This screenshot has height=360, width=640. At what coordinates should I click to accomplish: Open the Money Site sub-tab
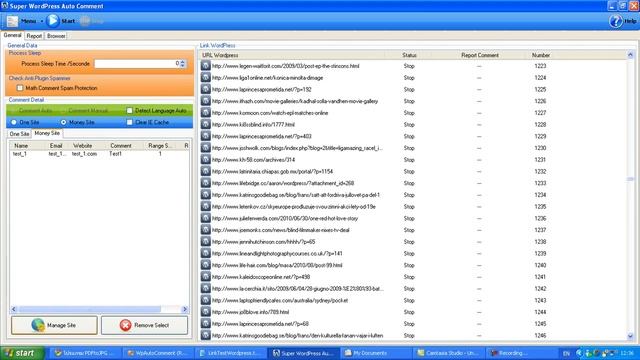(47, 133)
